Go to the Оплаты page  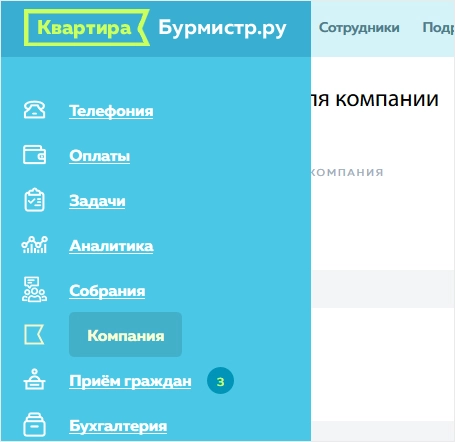tap(100, 156)
